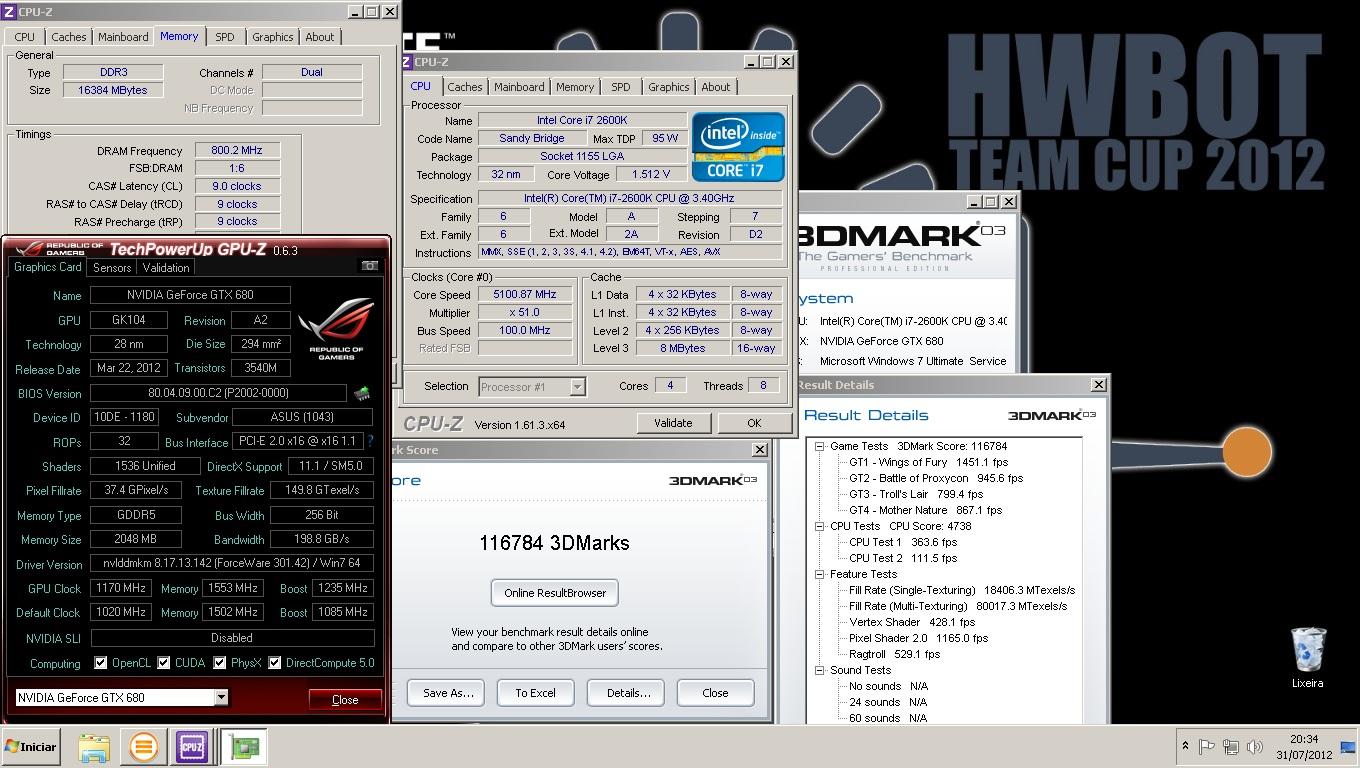1360x768 pixels.
Task: Open the Recycle Bin (Lixeira) desktop icon
Action: click(1307, 657)
